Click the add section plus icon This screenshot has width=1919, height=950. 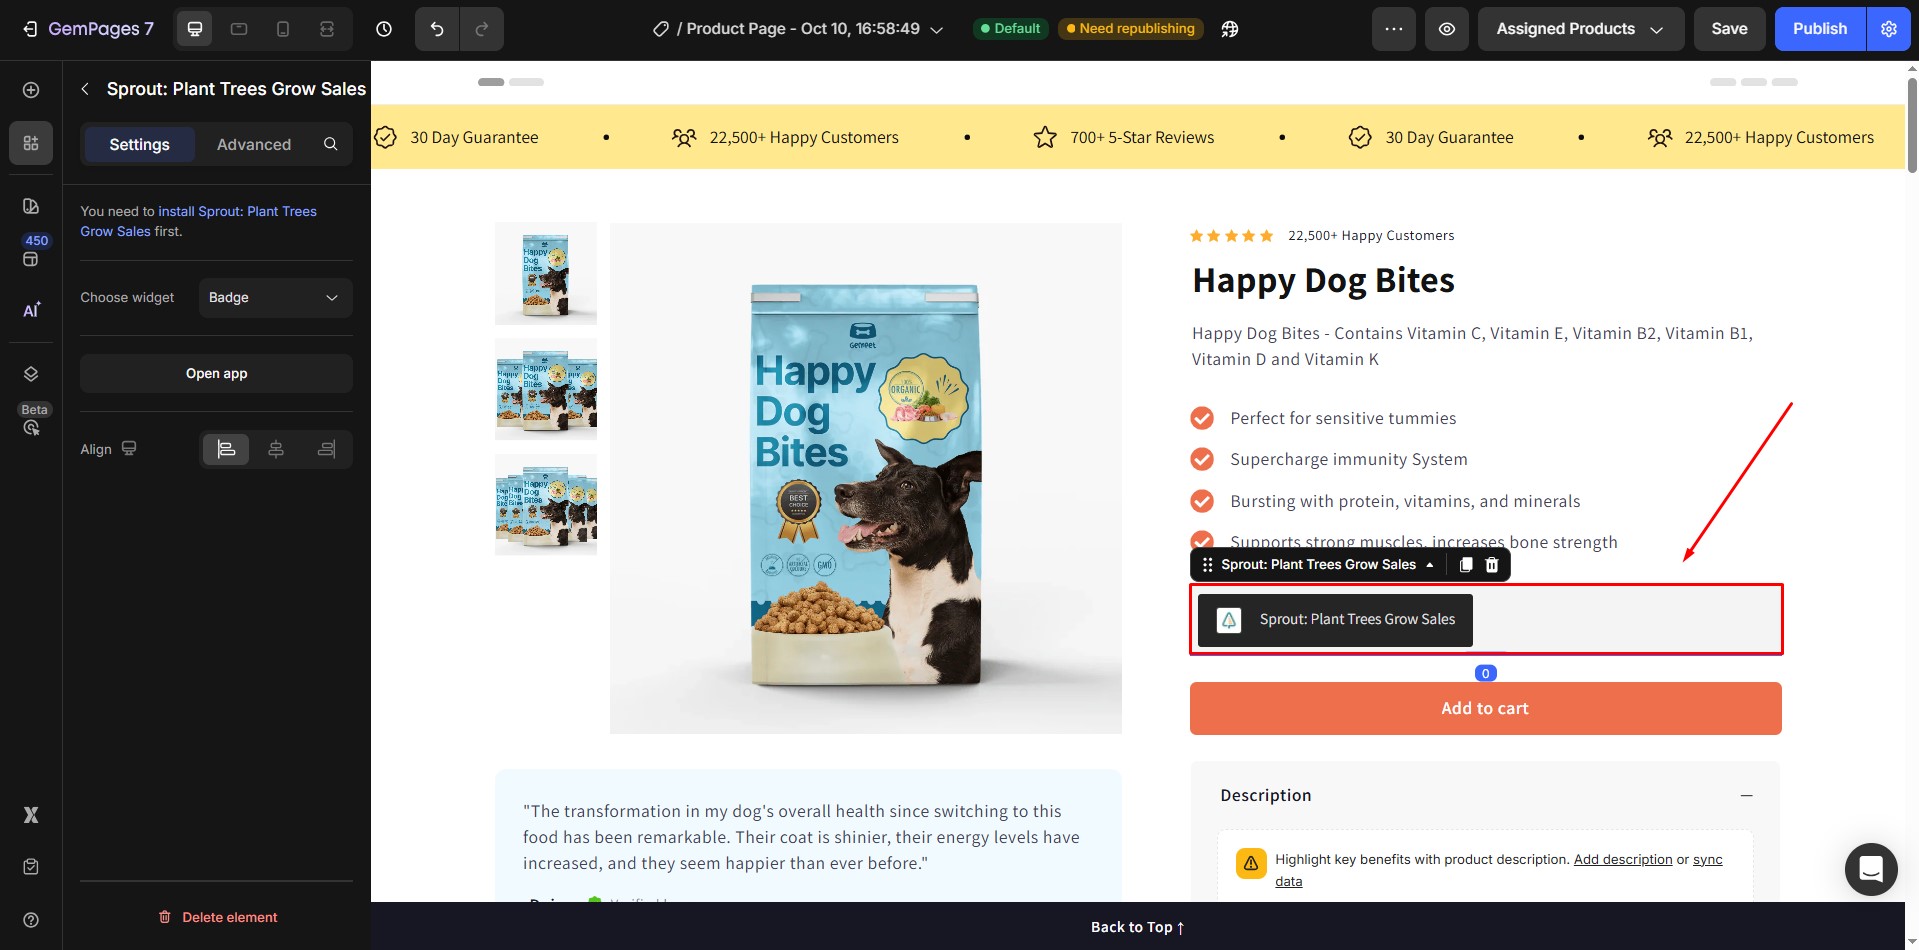(x=31, y=90)
